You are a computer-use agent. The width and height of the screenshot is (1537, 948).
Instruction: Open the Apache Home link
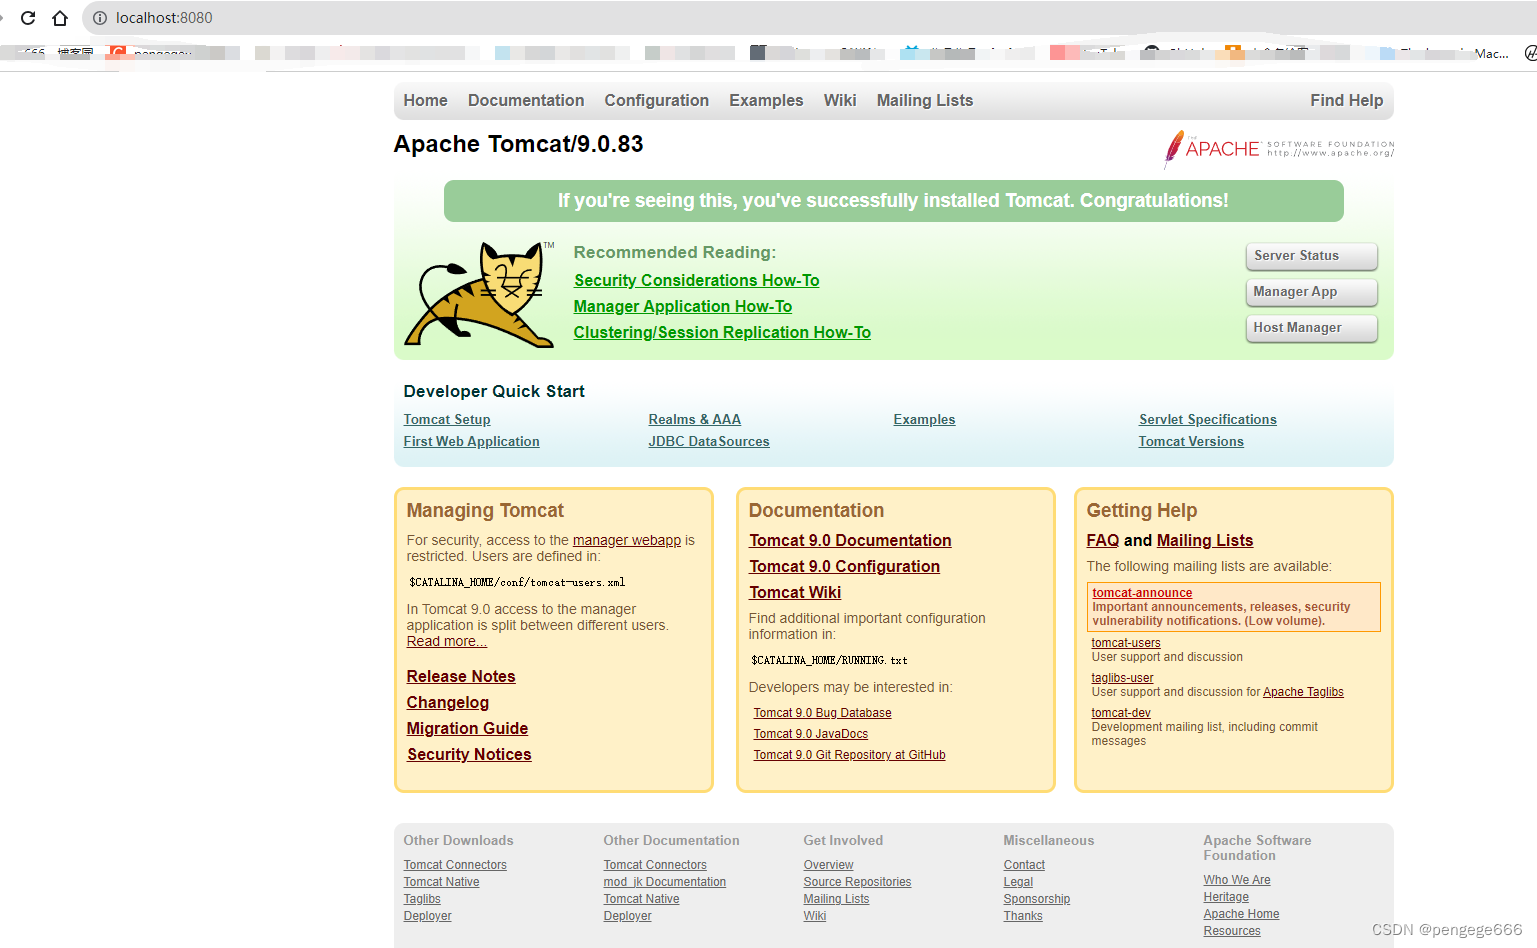tap(1241, 914)
